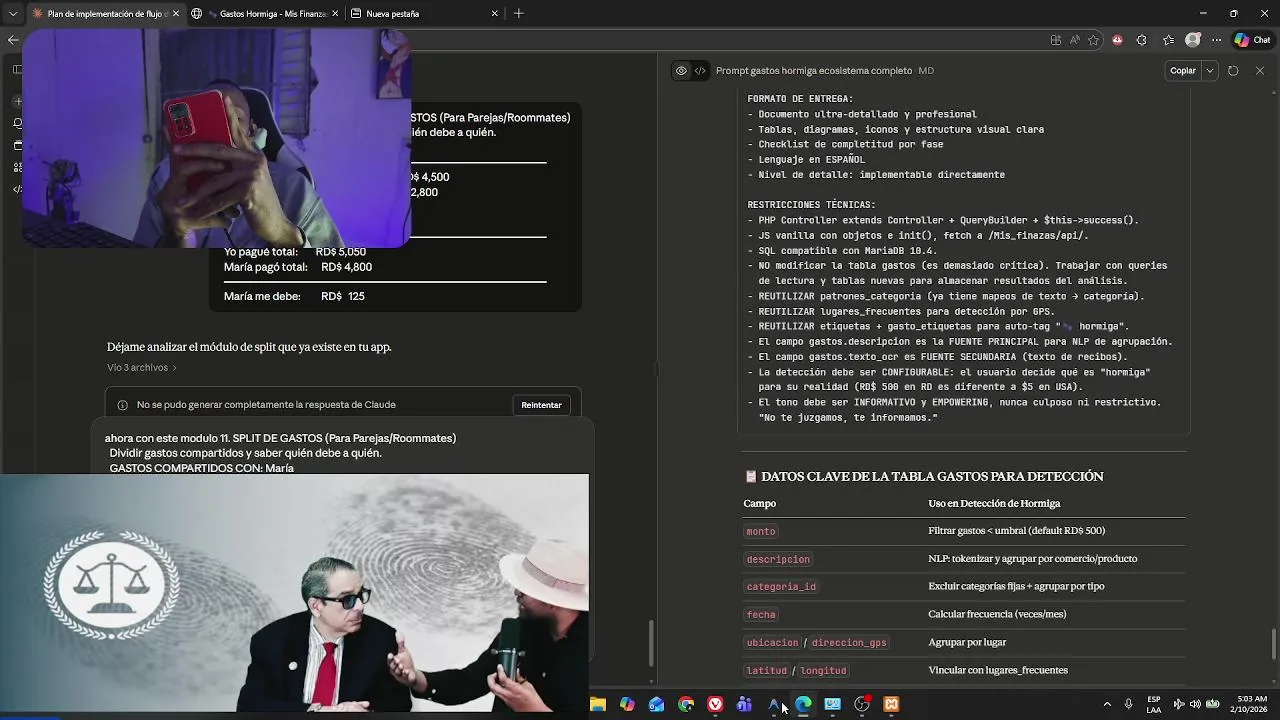Open the ESP LAA language switcher
Image resolution: width=1280 pixels, height=720 pixels.
[x=1154, y=705]
